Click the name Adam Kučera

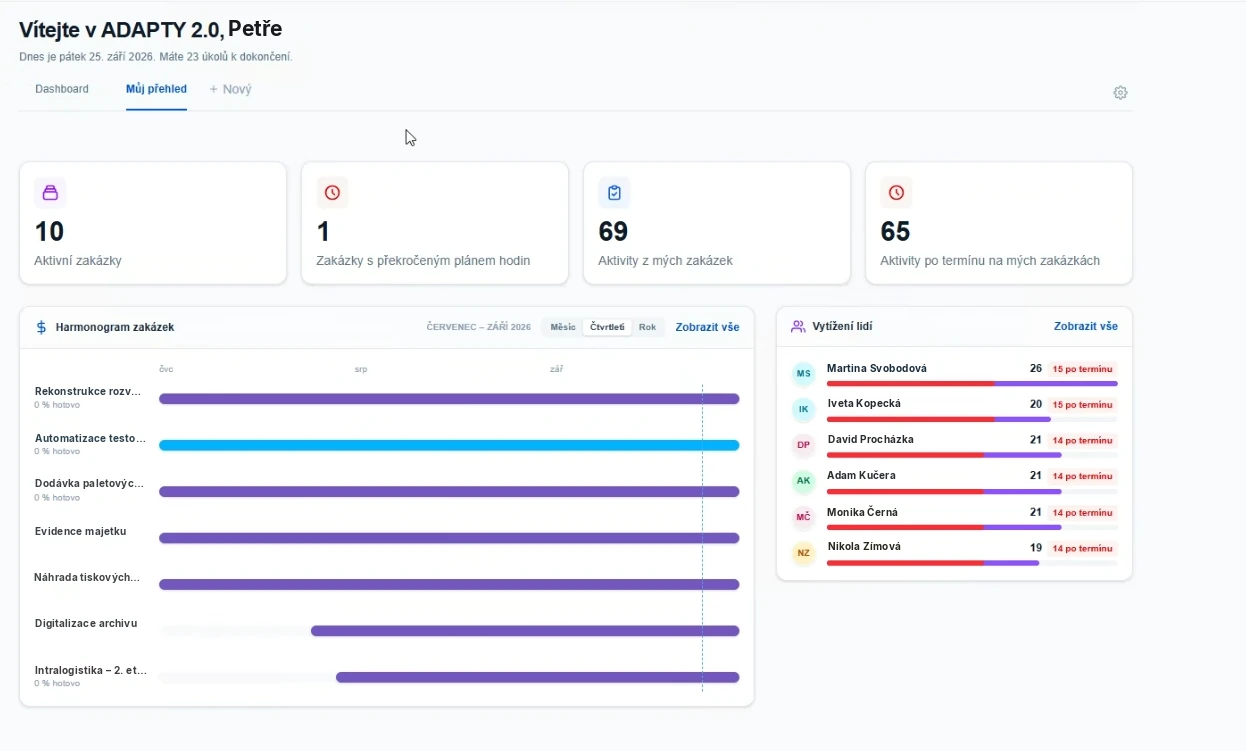click(x=861, y=475)
